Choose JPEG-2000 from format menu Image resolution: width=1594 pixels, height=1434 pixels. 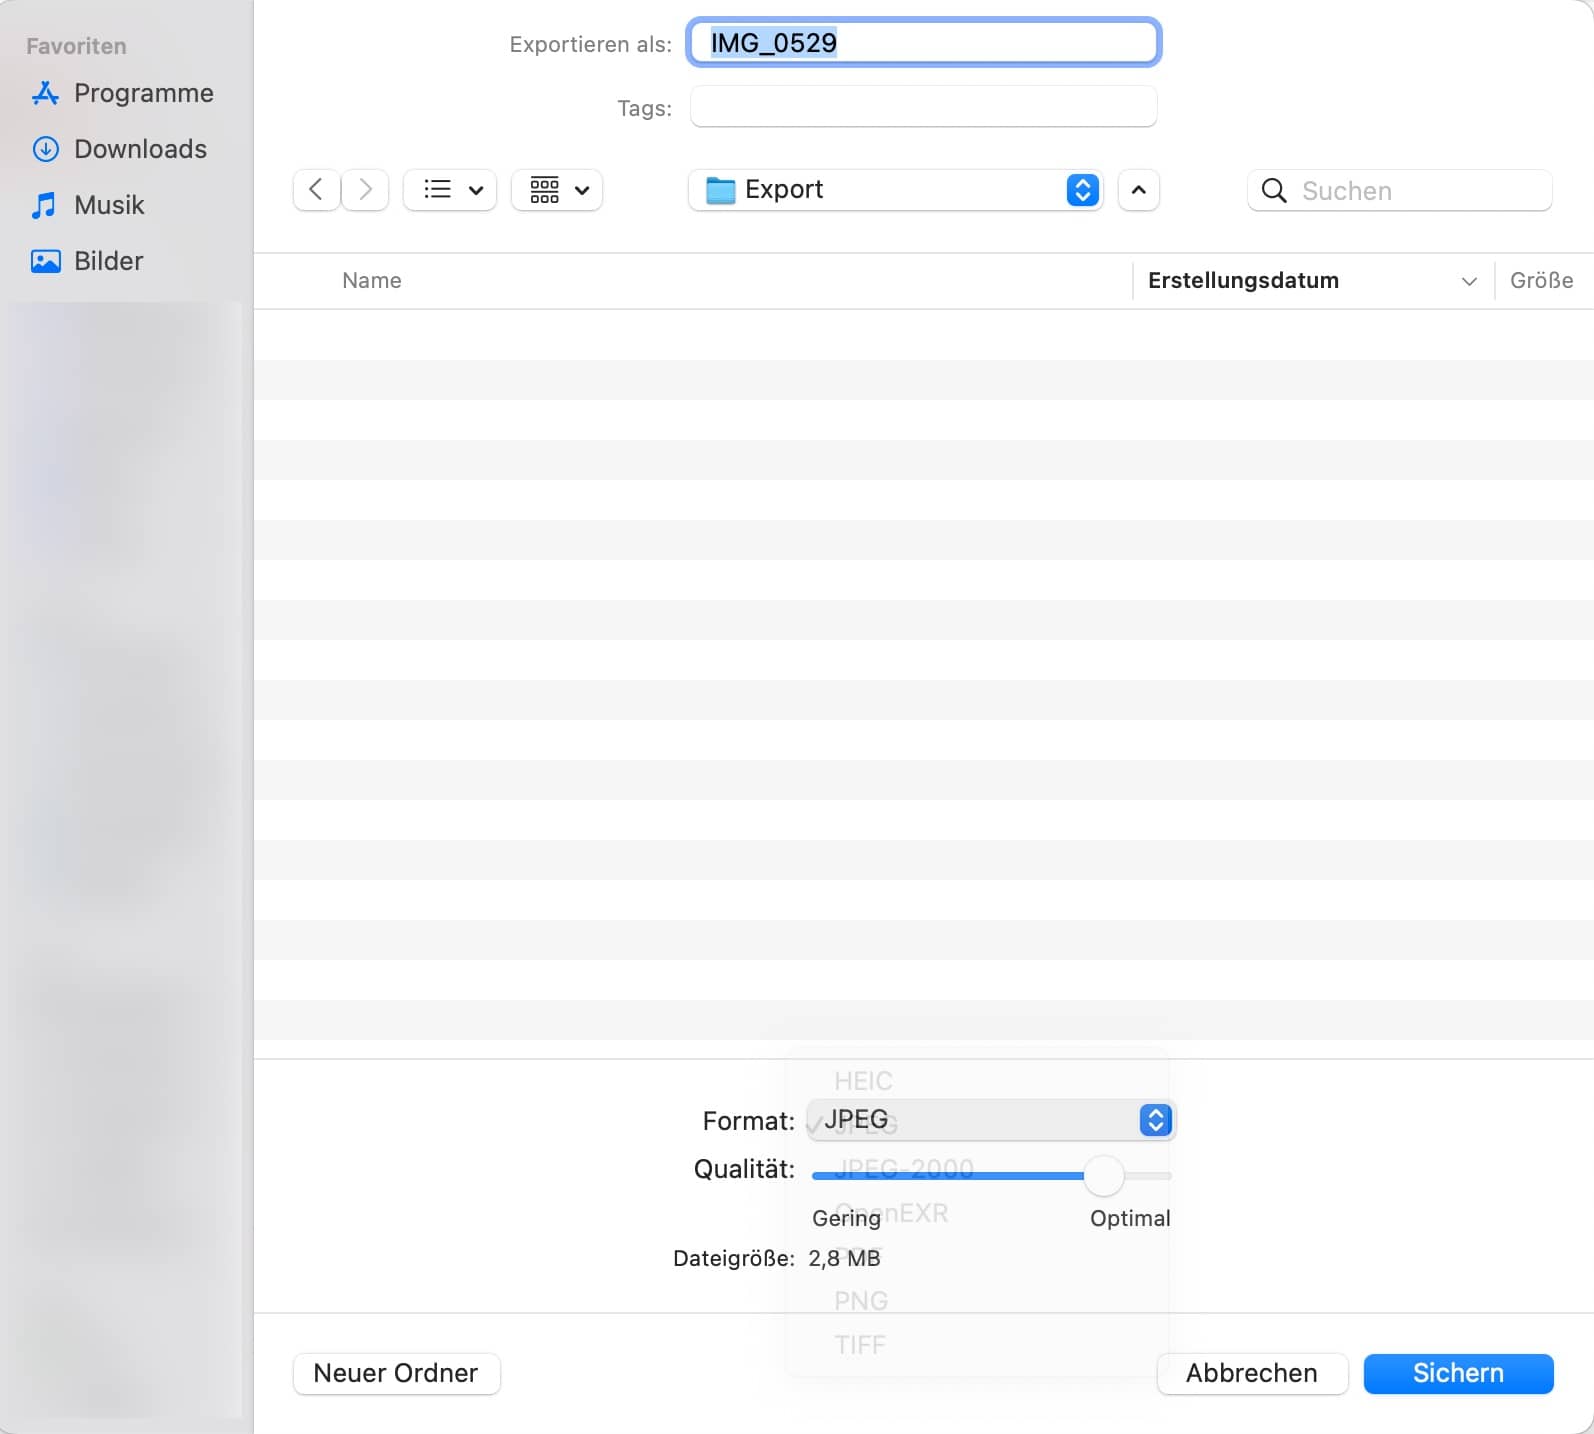(904, 1168)
